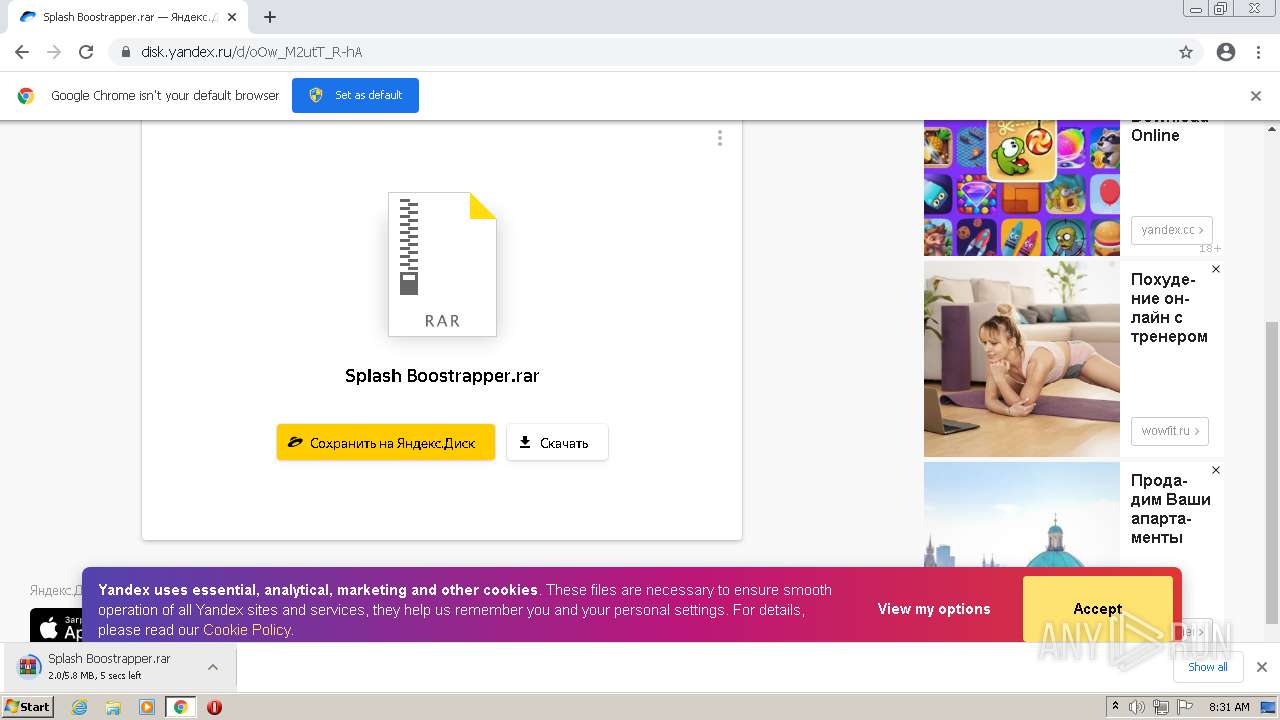
Task: Click the 8:31 AM clock
Action: click(1229, 707)
